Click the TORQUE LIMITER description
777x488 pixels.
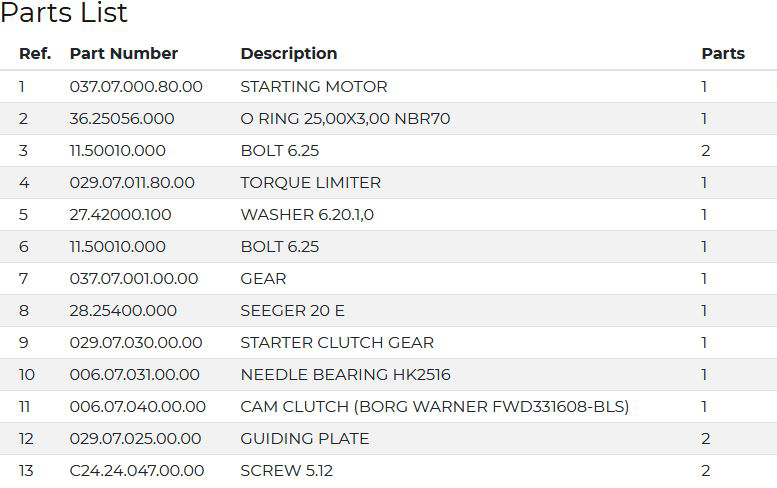310,183
